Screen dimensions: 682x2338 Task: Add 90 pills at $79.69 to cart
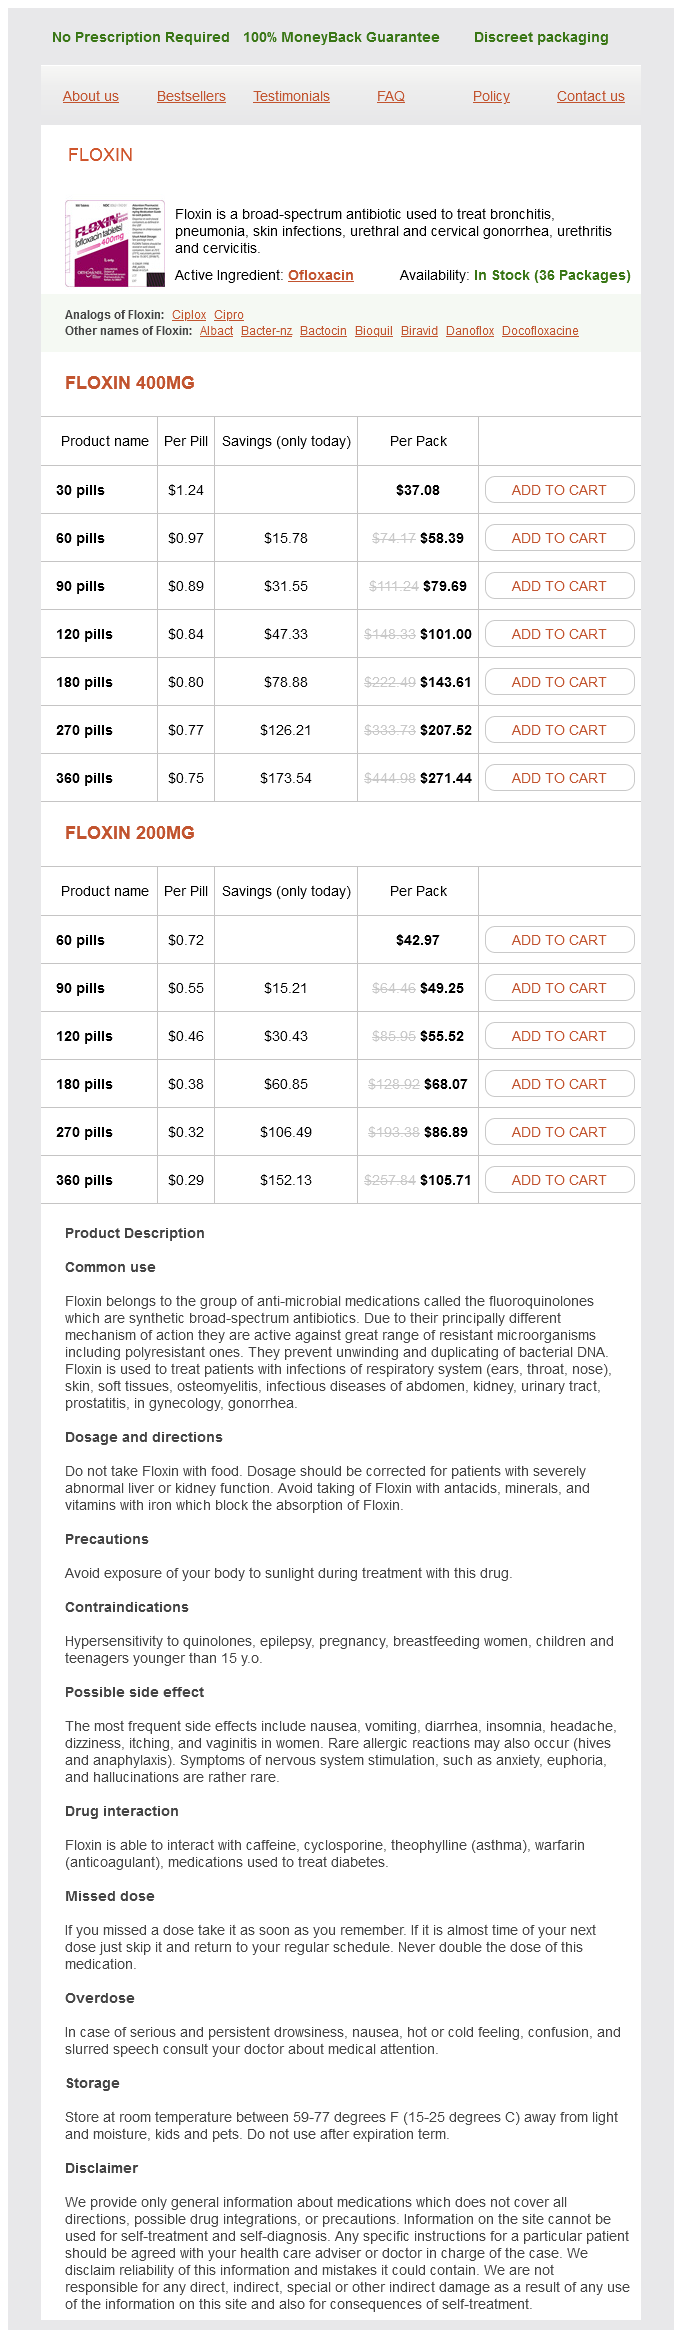(559, 586)
